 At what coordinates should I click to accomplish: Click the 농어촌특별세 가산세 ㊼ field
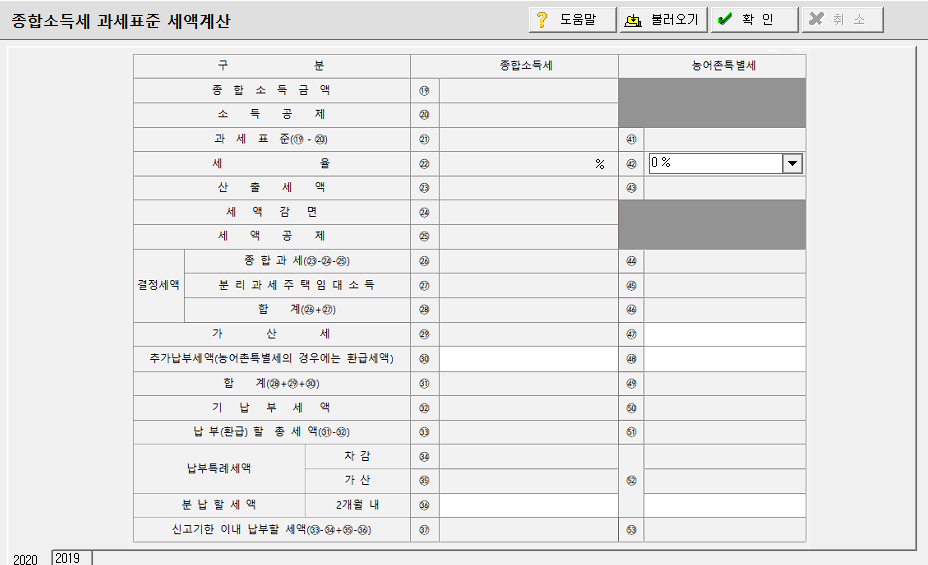point(724,334)
